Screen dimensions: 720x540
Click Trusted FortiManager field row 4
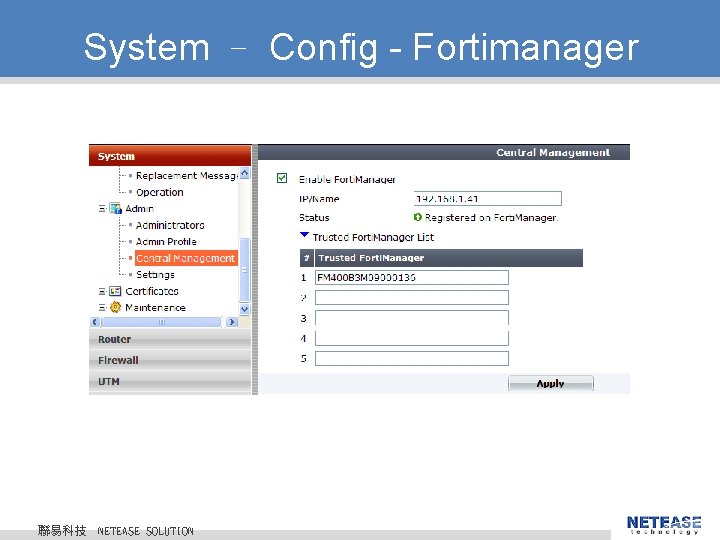click(x=411, y=338)
